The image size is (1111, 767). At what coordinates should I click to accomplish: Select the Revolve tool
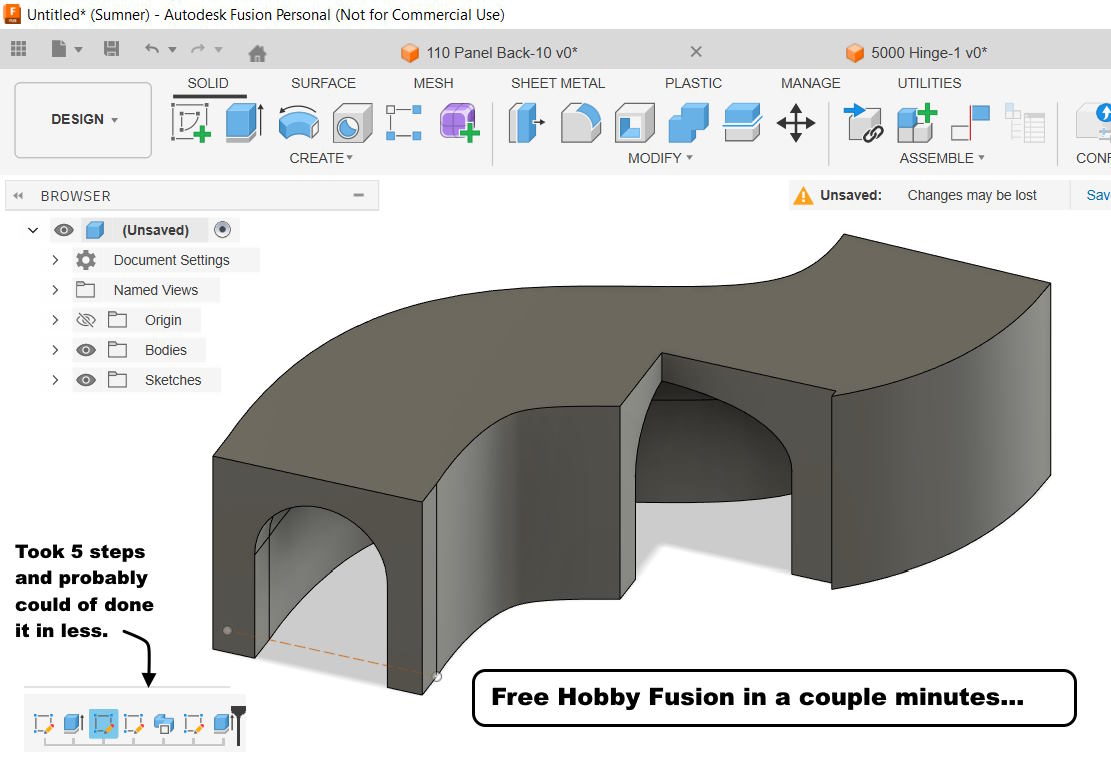coord(297,123)
